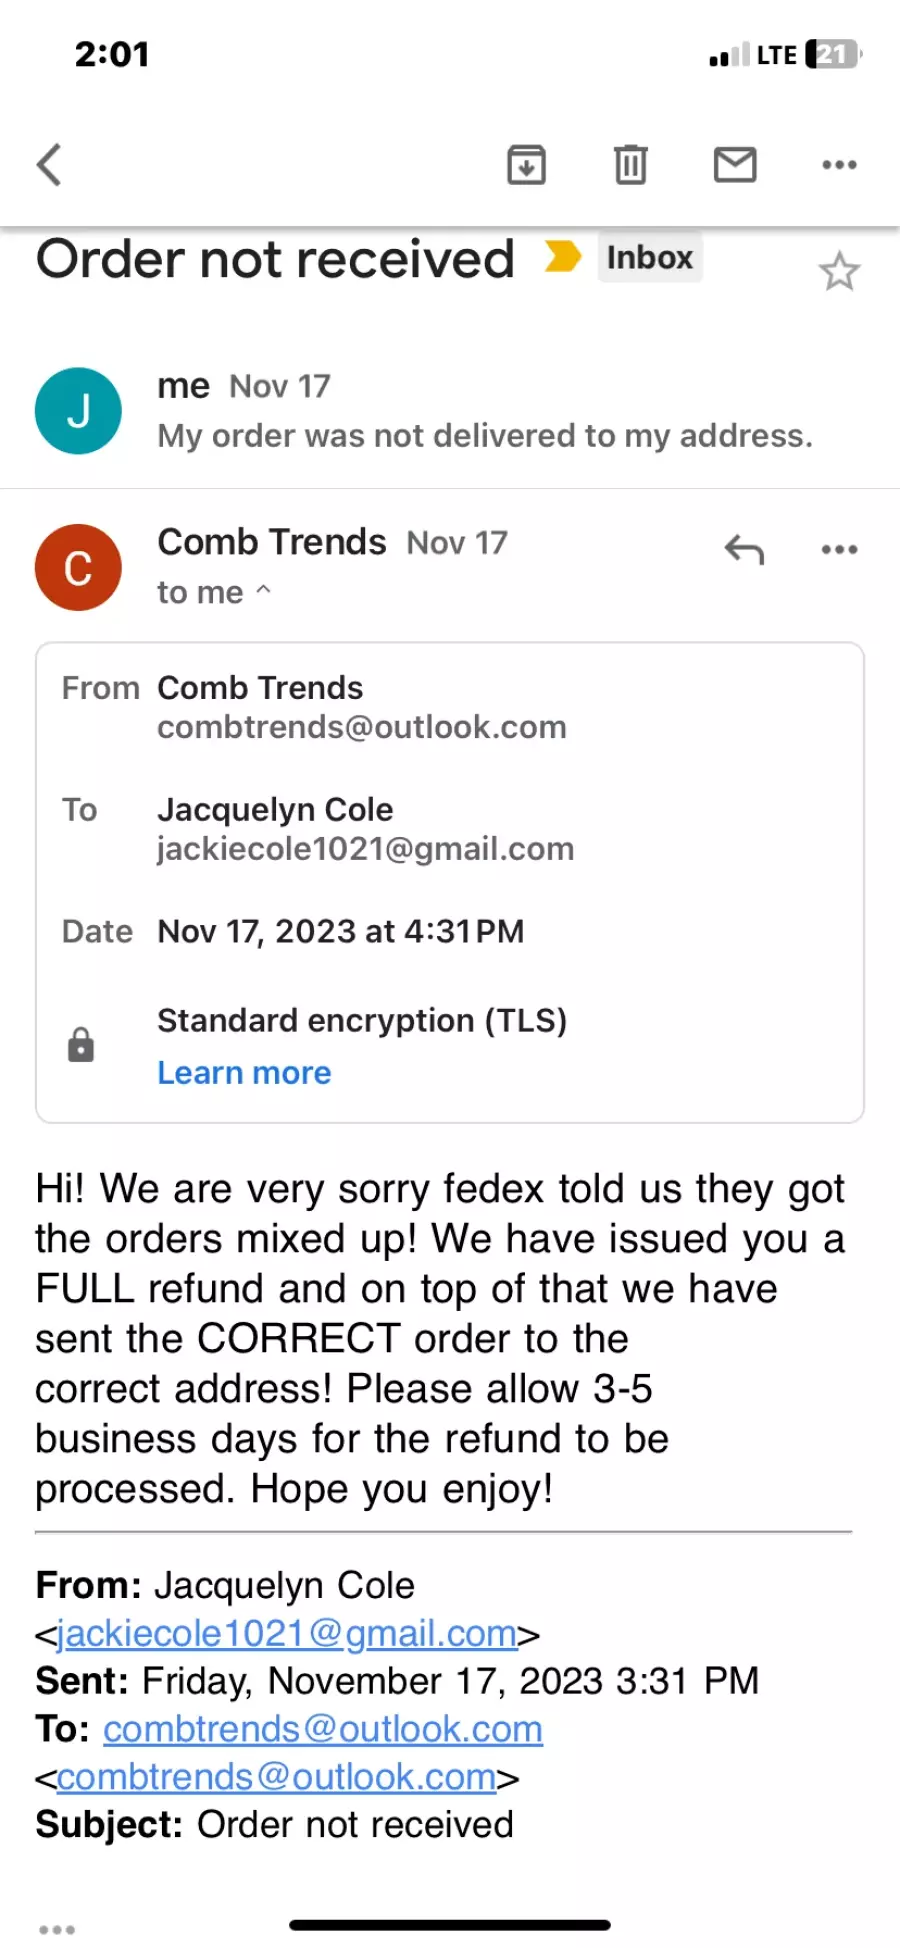This screenshot has width=900, height=1948.
Task: Tap the yellow importance marker
Action: pyautogui.click(x=563, y=257)
